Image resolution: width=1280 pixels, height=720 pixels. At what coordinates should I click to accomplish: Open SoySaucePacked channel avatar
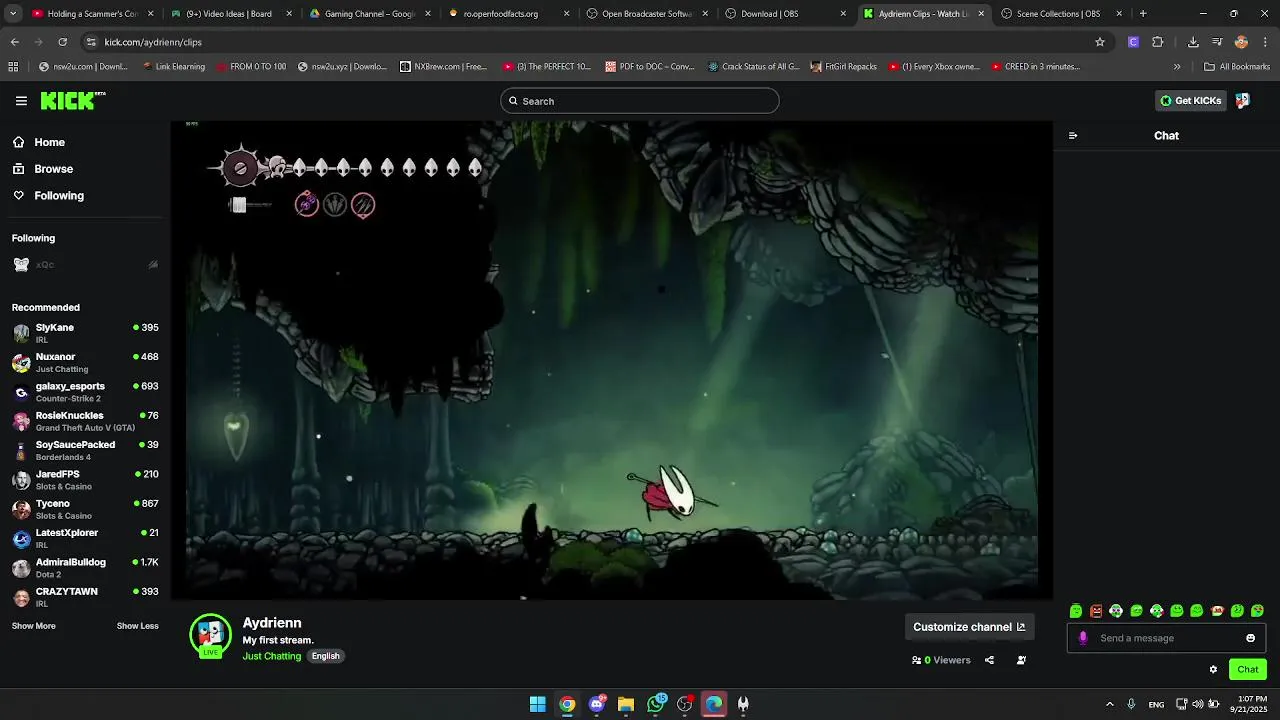[21, 451]
